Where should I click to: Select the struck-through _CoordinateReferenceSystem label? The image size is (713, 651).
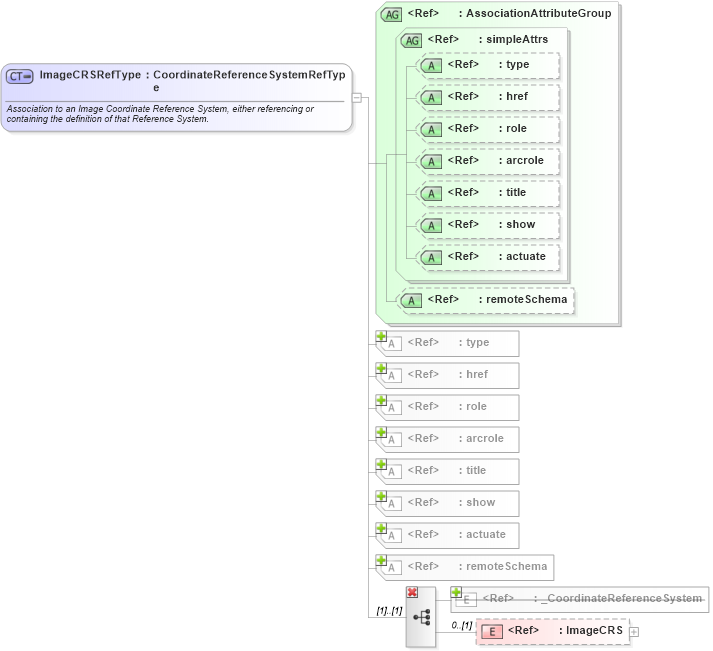click(x=621, y=598)
